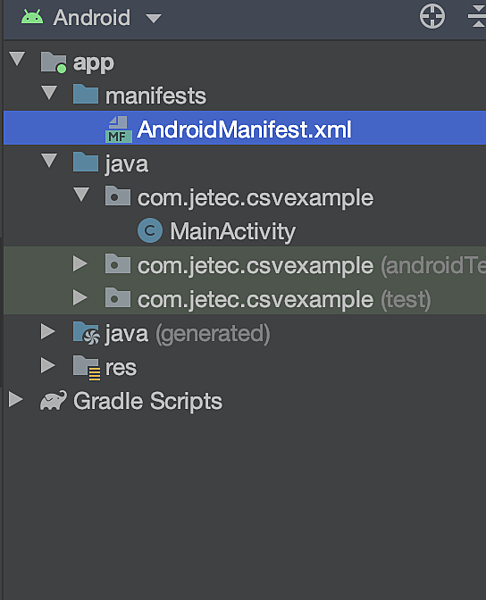Select the manifests folder
Viewport: 486px width, 600px height.
pos(155,96)
